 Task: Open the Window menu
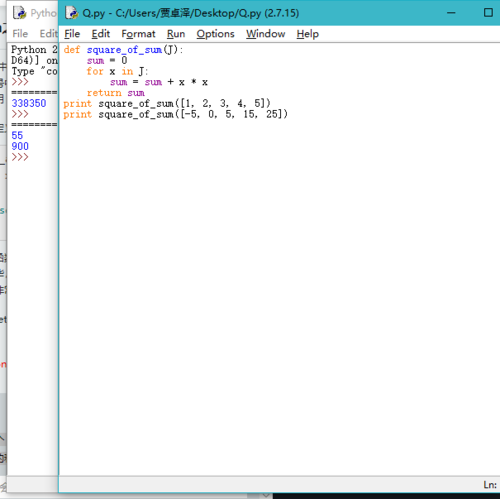pyautogui.click(x=265, y=34)
